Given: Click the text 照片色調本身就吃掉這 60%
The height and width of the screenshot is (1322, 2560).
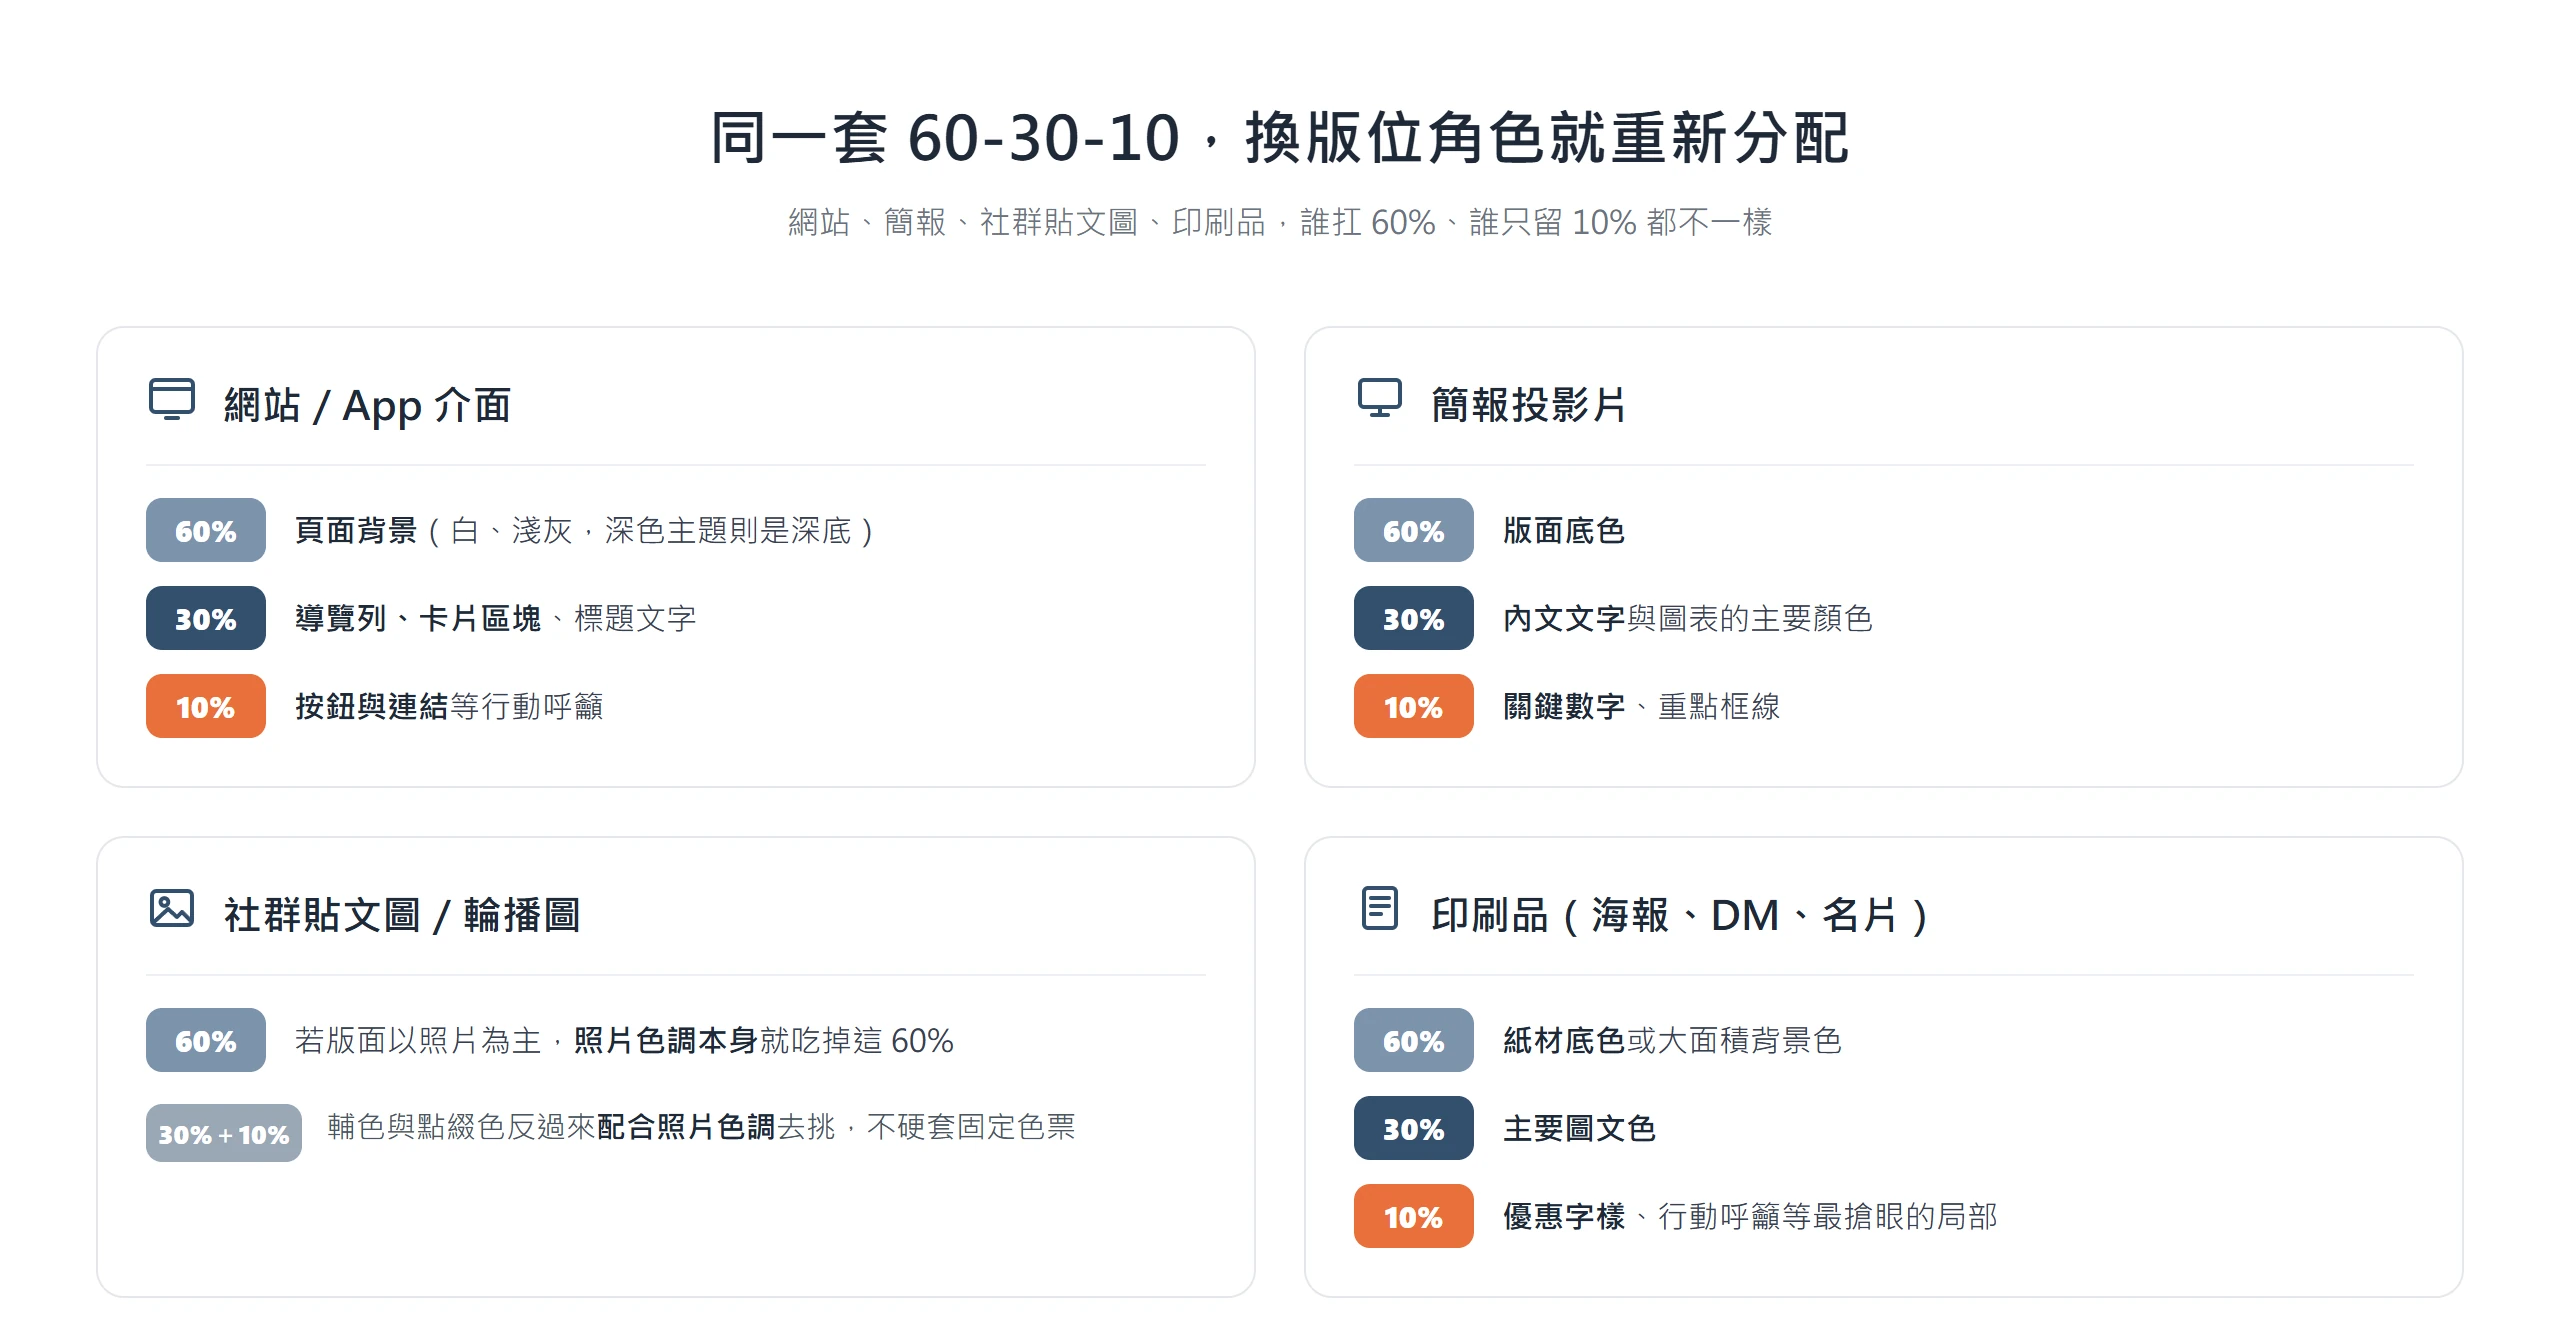Looking at the screenshot, I should (764, 1040).
